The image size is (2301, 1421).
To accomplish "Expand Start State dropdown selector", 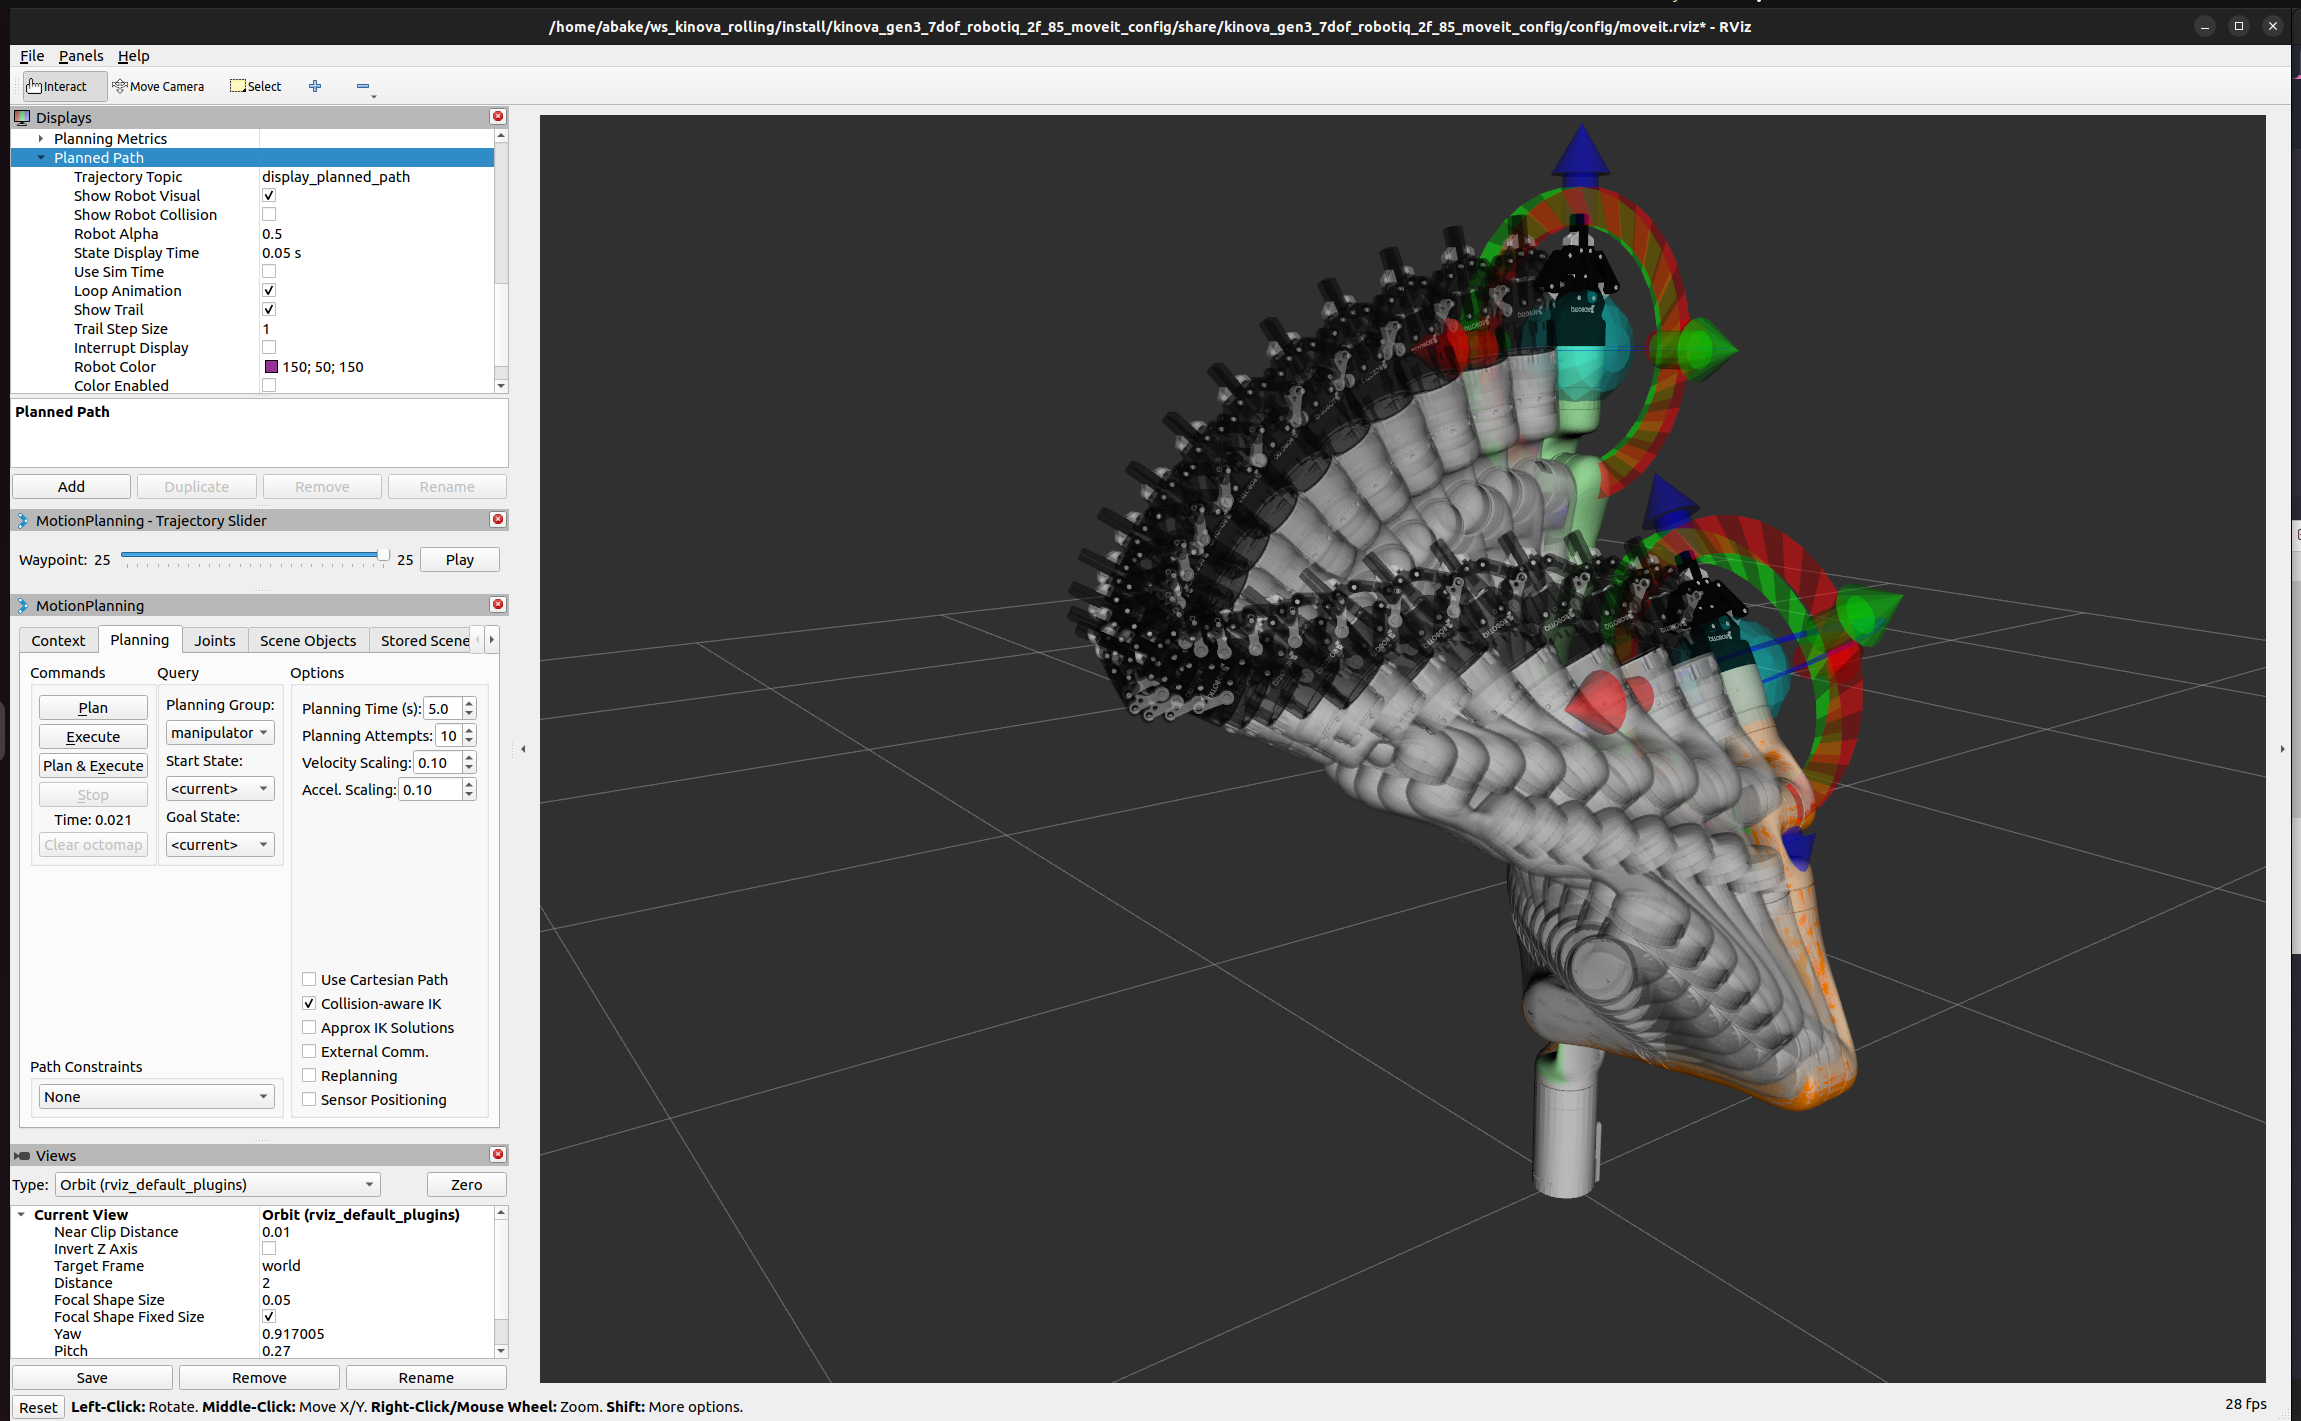I will (265, 787).
